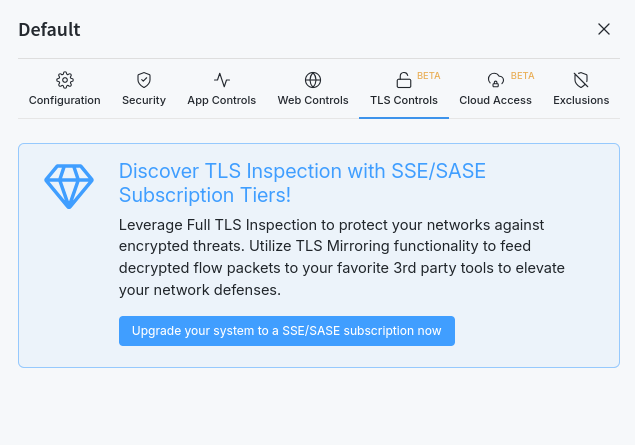Click the Cloud Access cloud icon
Screen dimensions: 635x445
click(x=495, y=81)
